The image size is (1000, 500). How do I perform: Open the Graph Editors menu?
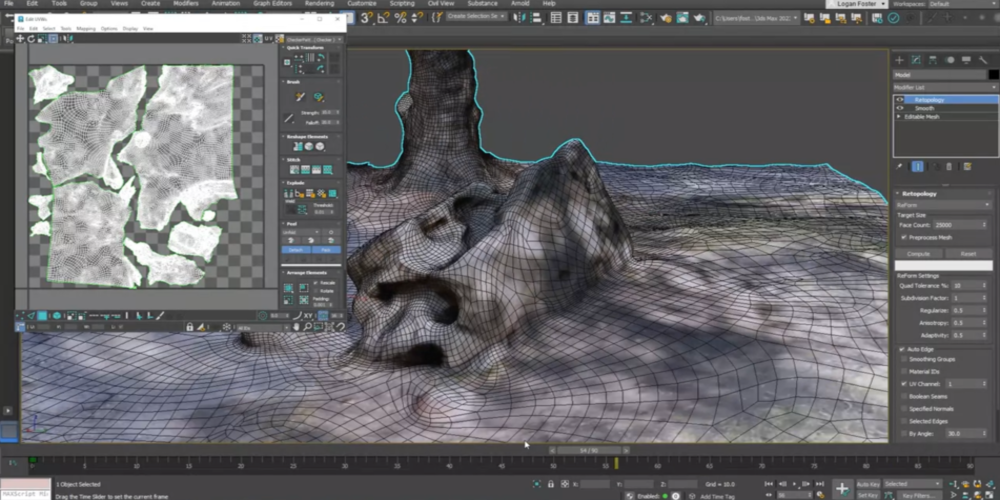click(x=272, y=4)
